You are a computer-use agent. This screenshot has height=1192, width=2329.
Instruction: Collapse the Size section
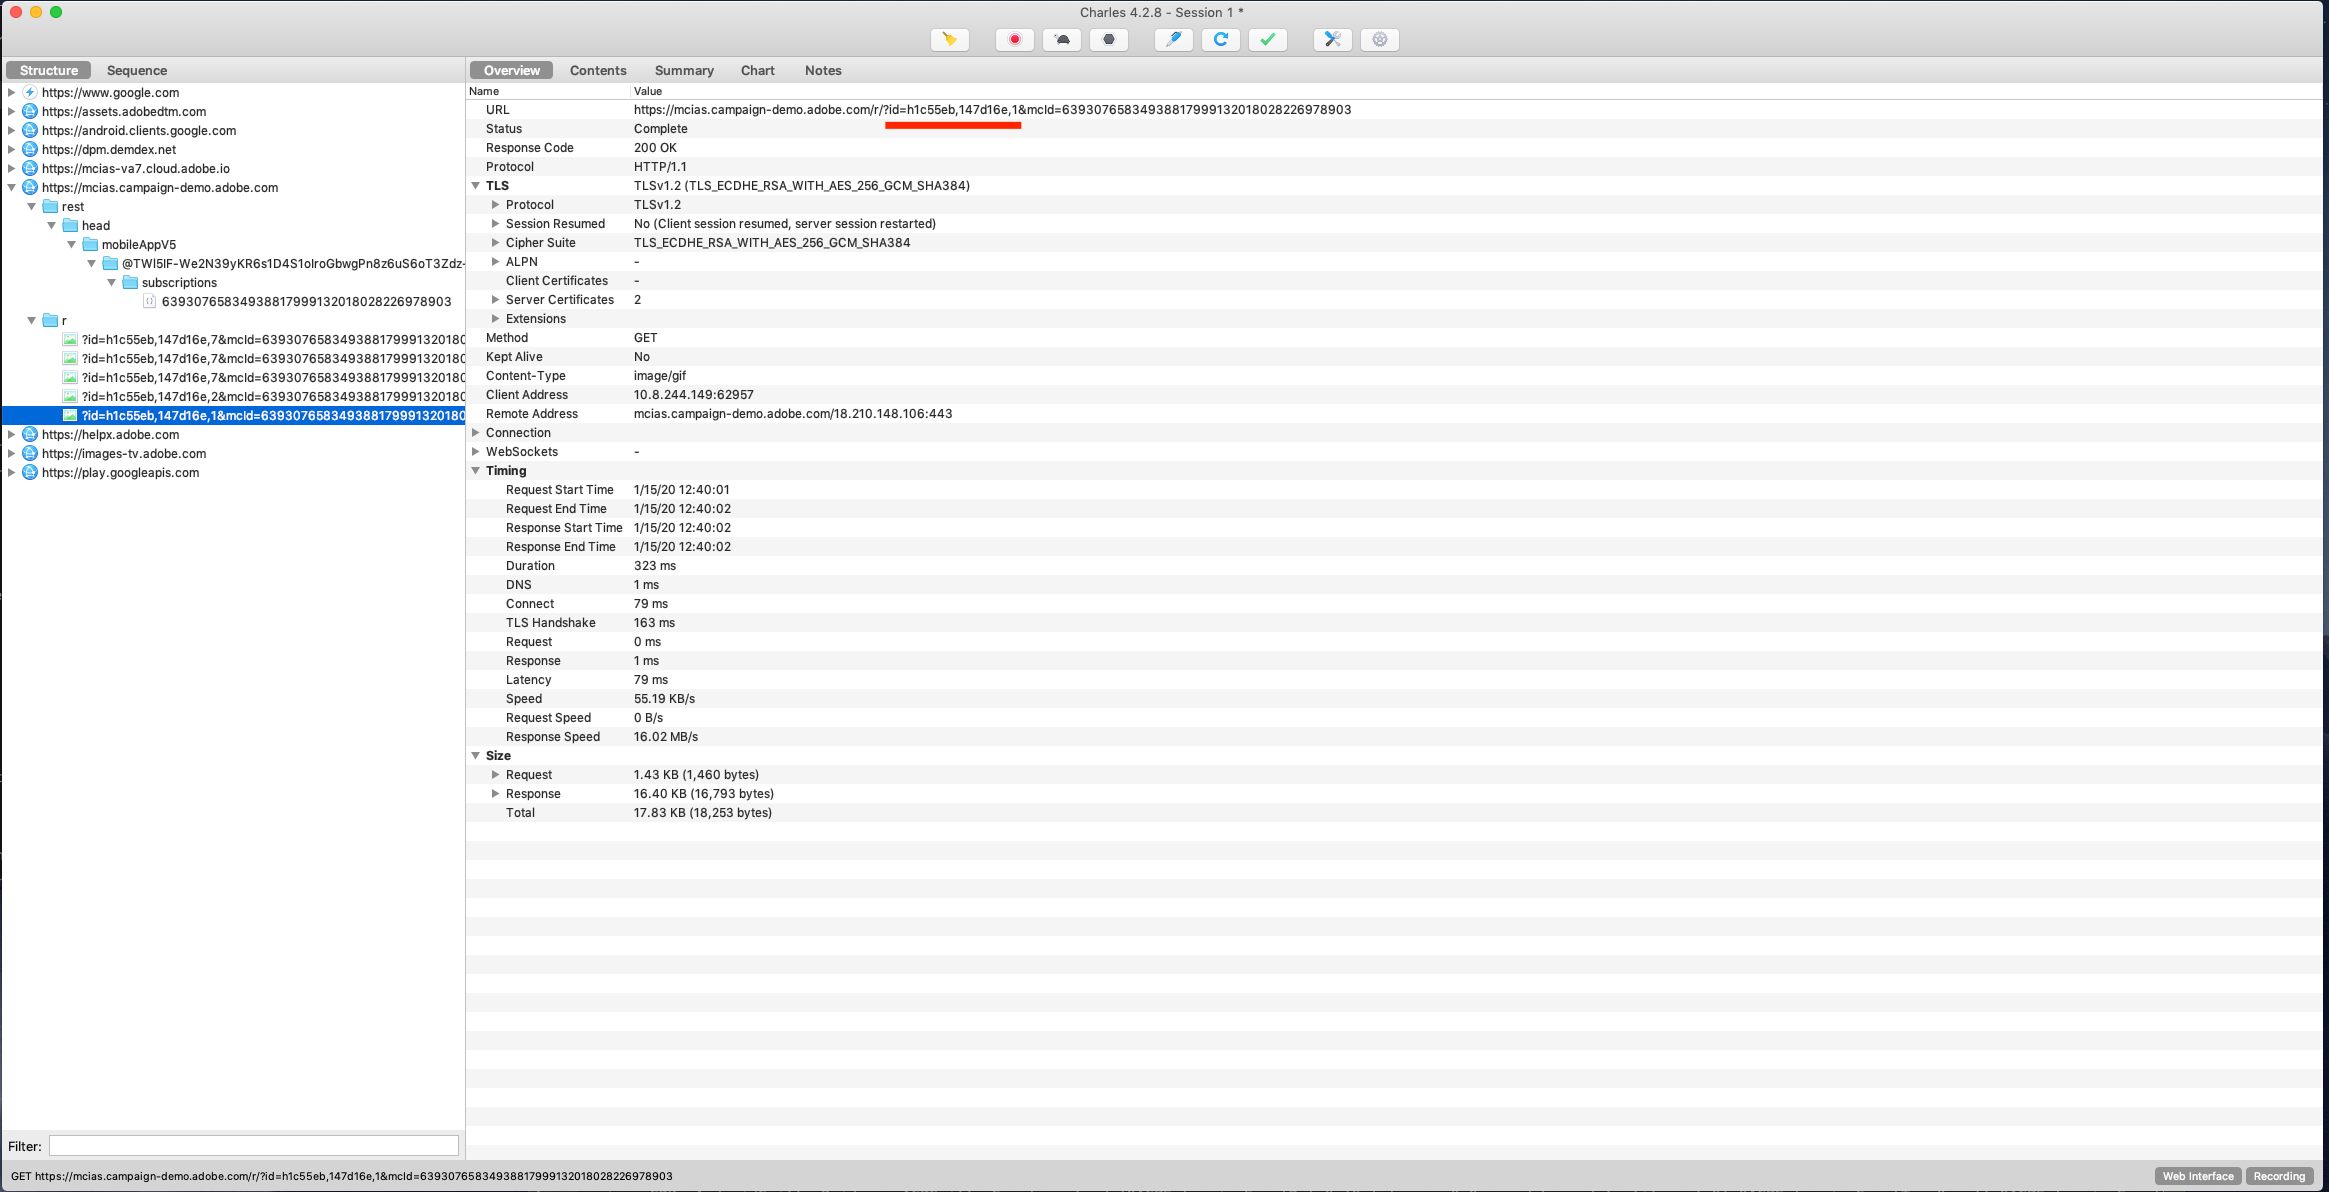[476, 755]
